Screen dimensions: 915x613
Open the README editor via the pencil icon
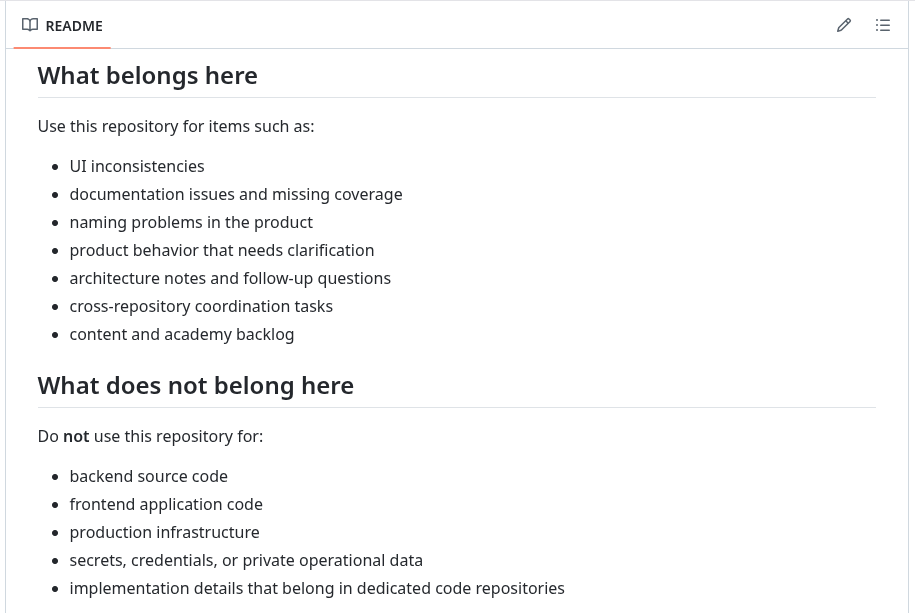[843, 24]
